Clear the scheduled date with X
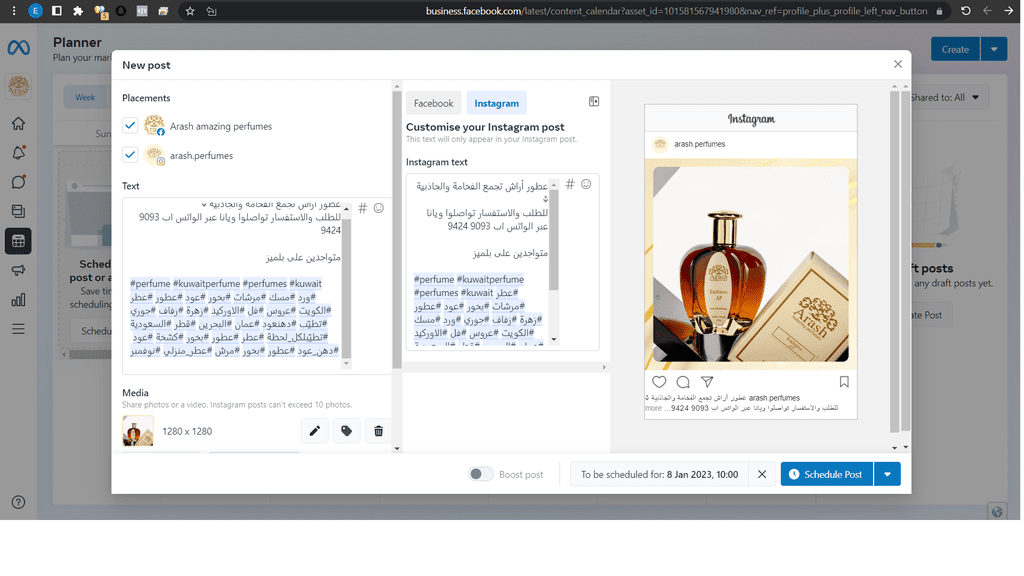1024x576 pixels. point(761,475)
